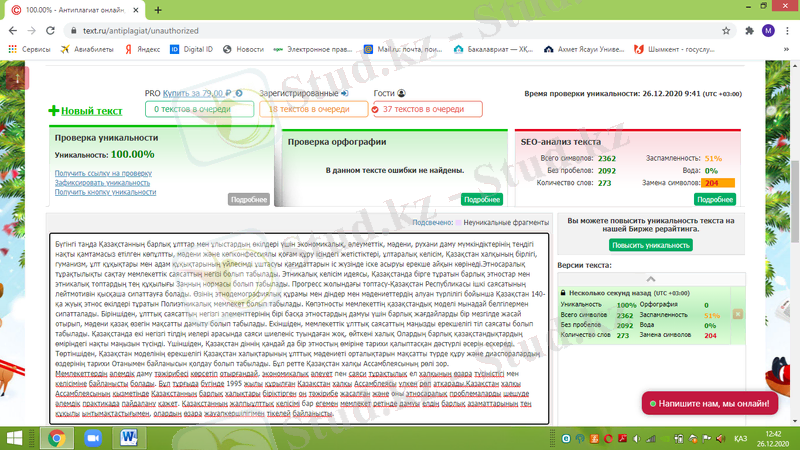
Task: Open Chrome from the taskbar
Action: point(57,438)
